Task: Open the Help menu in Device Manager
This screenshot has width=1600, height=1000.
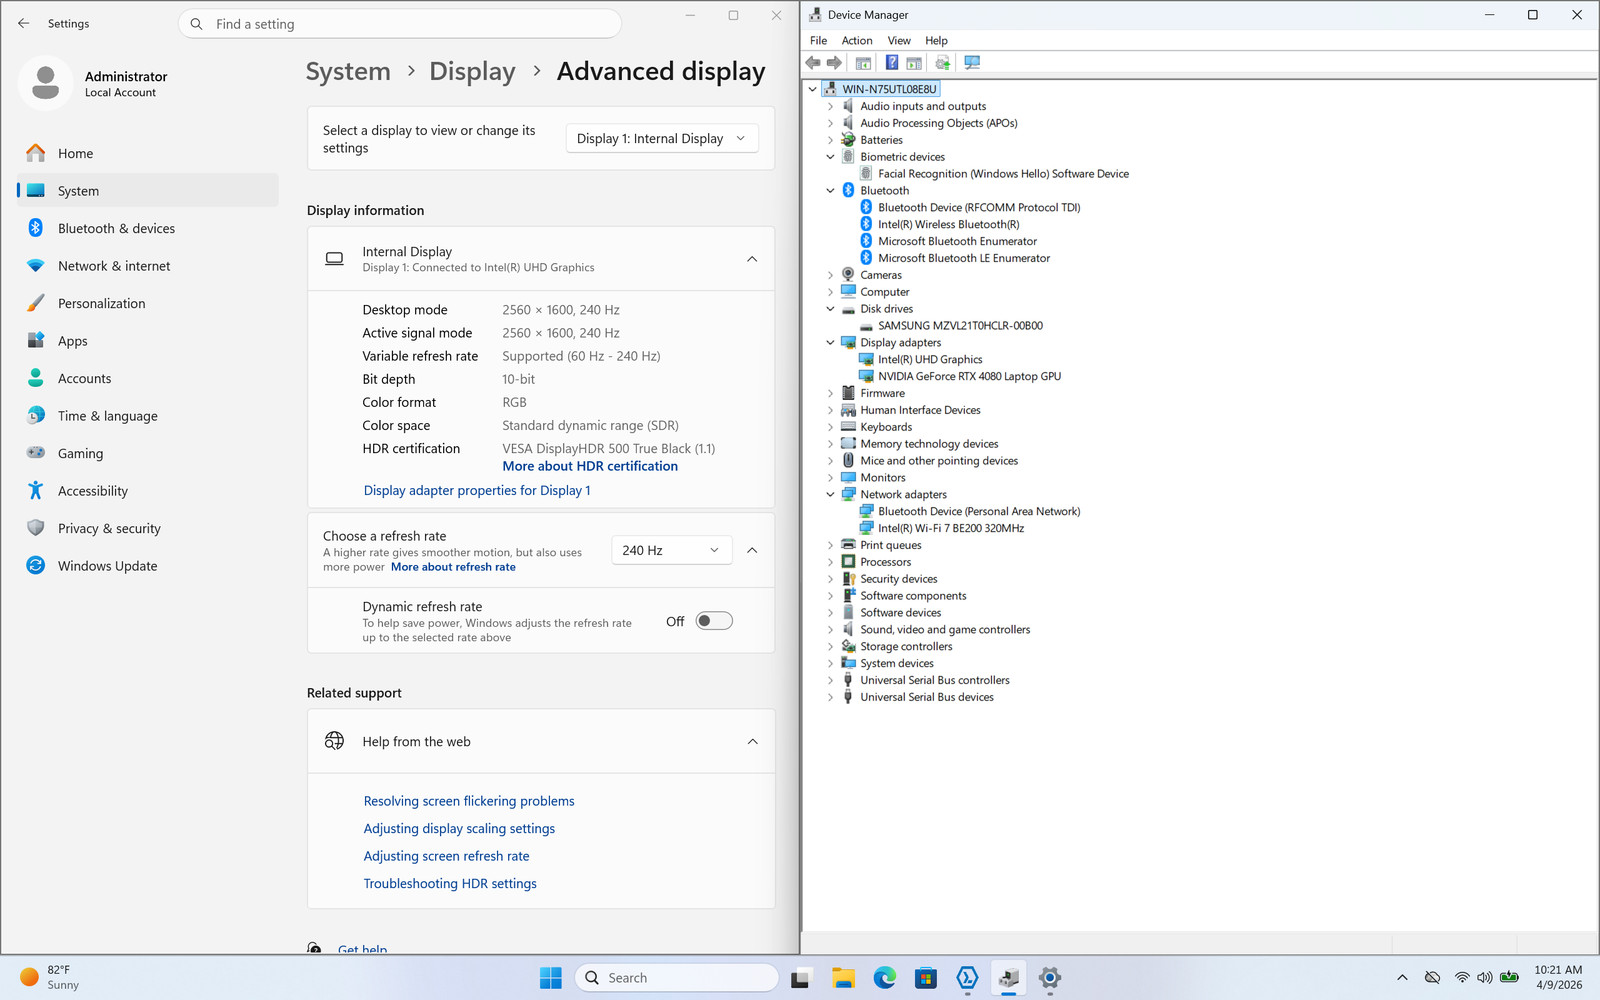Action: [x=936, y=41]
